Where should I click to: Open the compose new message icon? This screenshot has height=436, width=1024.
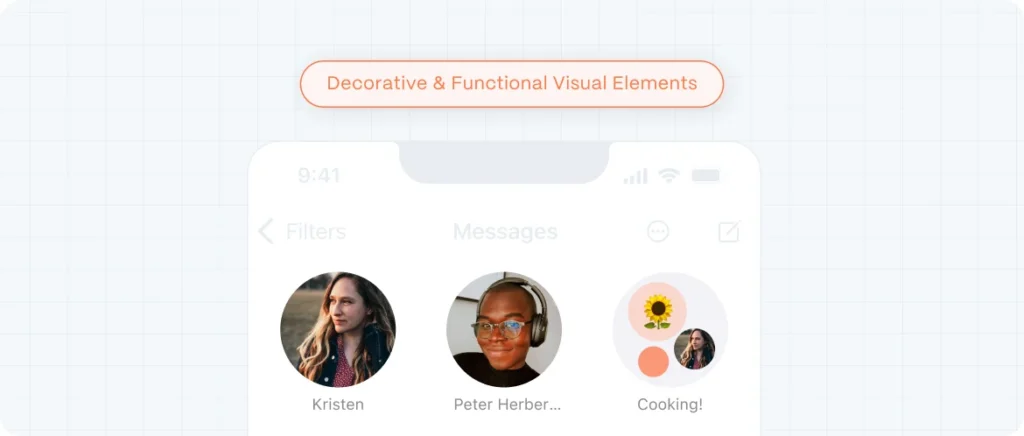pyautogui.click(x=729, y=231)
